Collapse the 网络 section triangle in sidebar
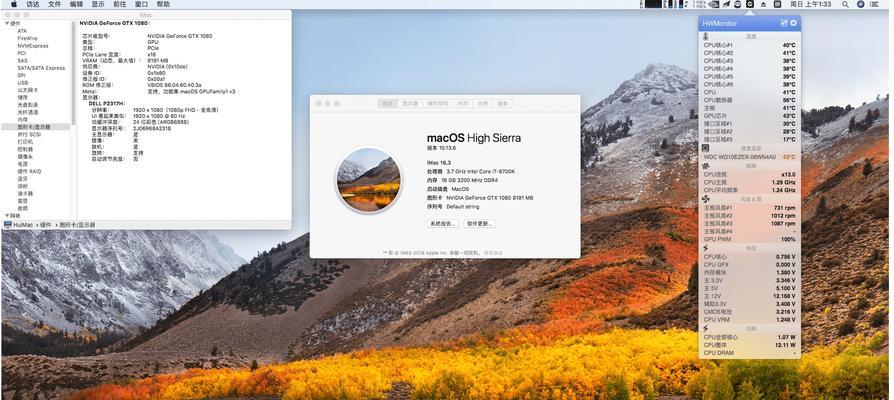Screen dimensions: 894x400 tap(7, 215)
